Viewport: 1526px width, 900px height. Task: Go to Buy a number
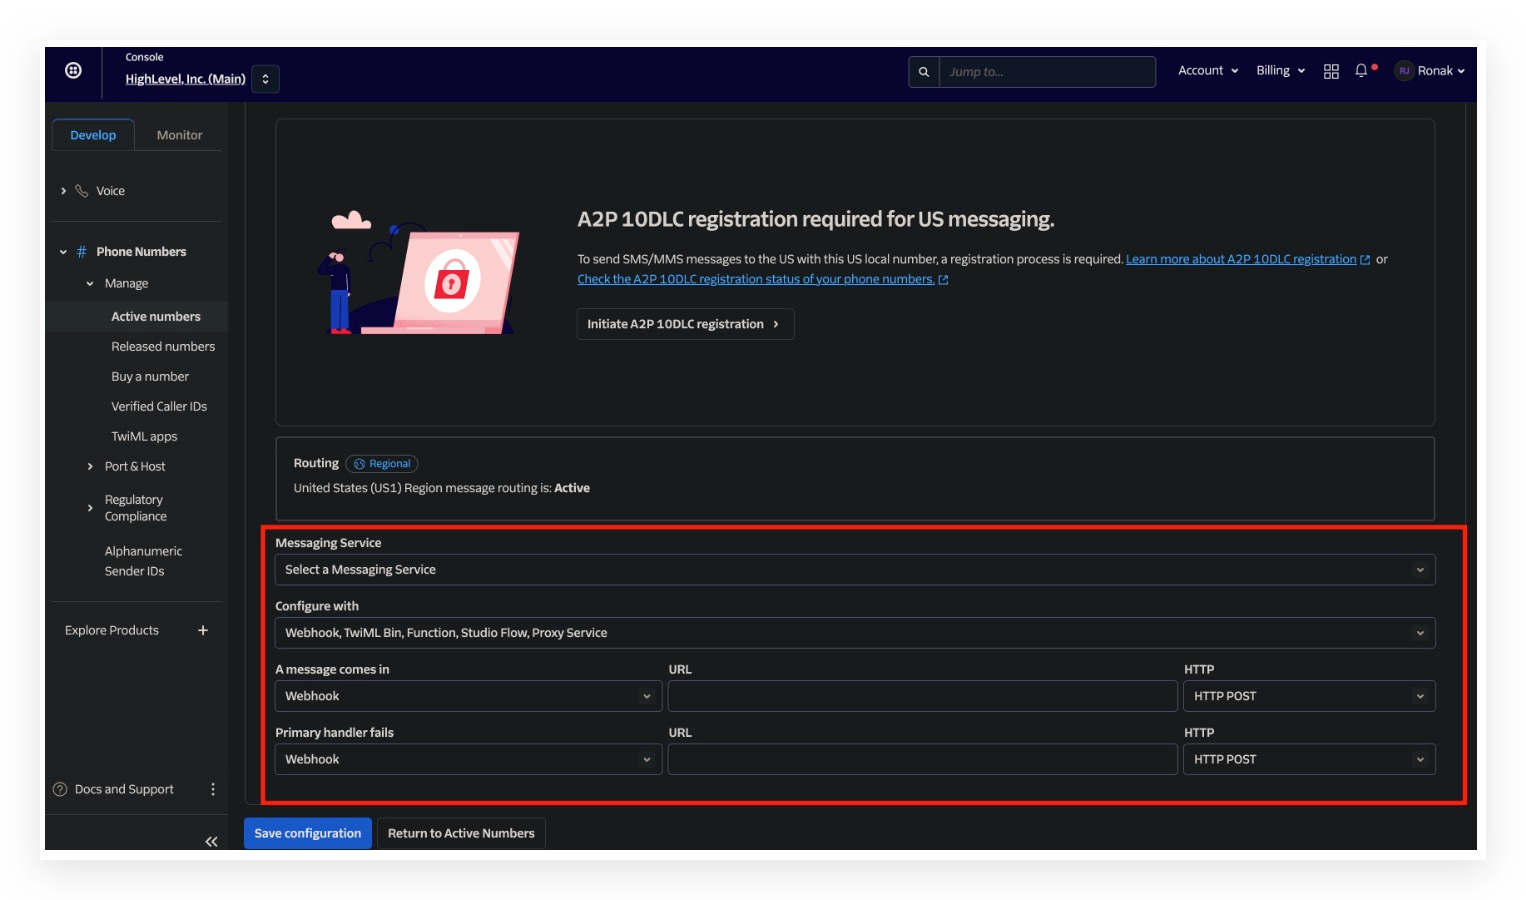click(x=150, y=377)
